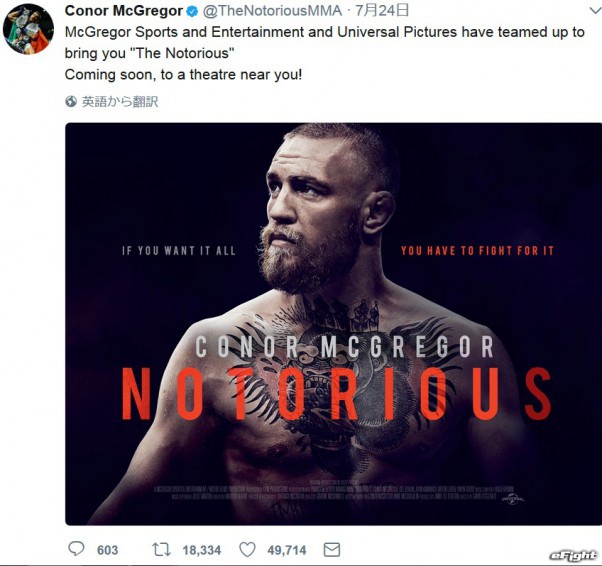Click the 49,714 likes count
Screen dimensions: 602x566
click(285, 550)
